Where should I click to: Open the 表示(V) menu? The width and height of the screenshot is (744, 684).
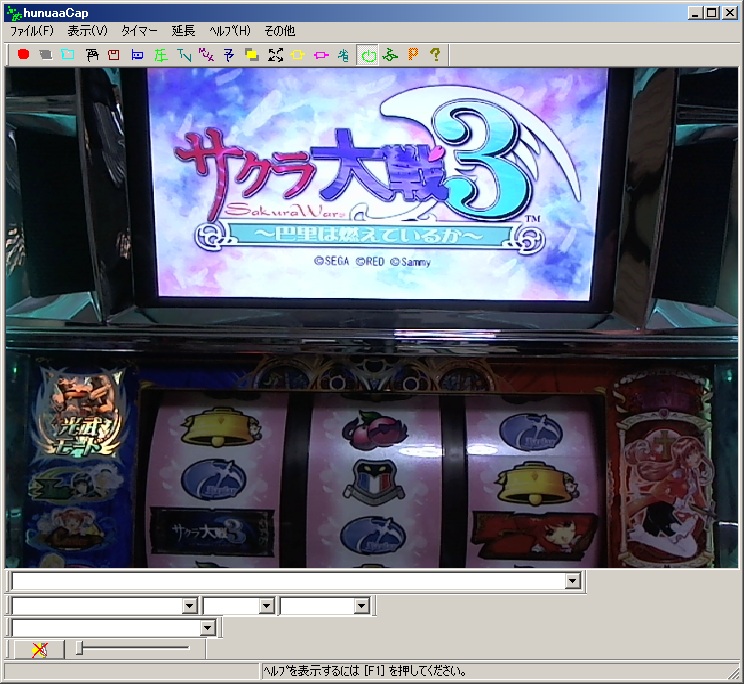(x=87, y=31)
